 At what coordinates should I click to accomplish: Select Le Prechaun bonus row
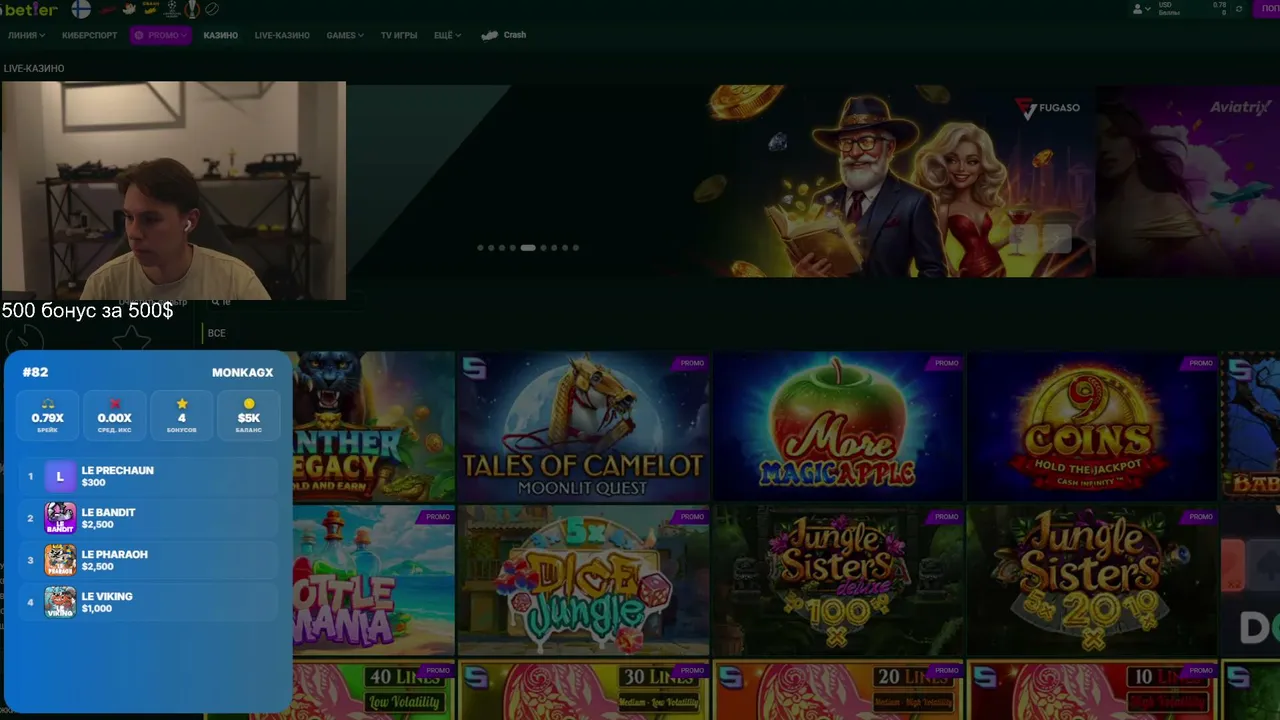click(x=149, y=476)
